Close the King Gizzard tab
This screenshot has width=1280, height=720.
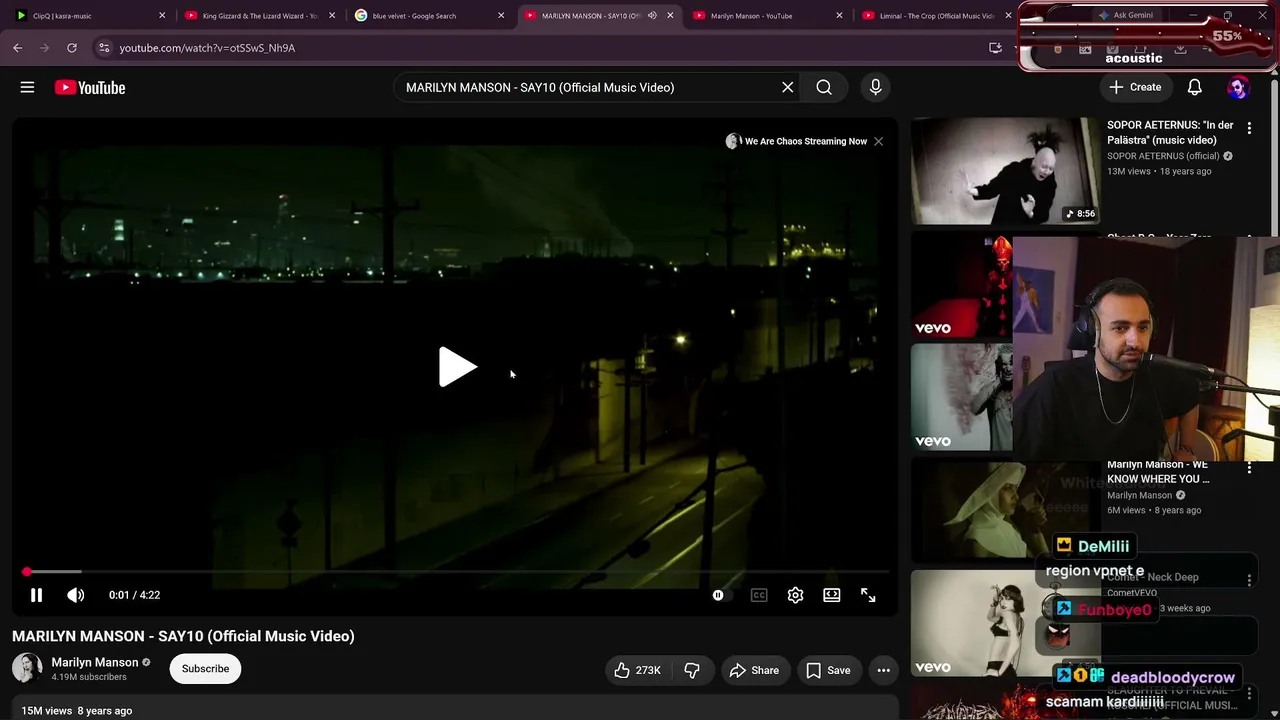[332, 16]
